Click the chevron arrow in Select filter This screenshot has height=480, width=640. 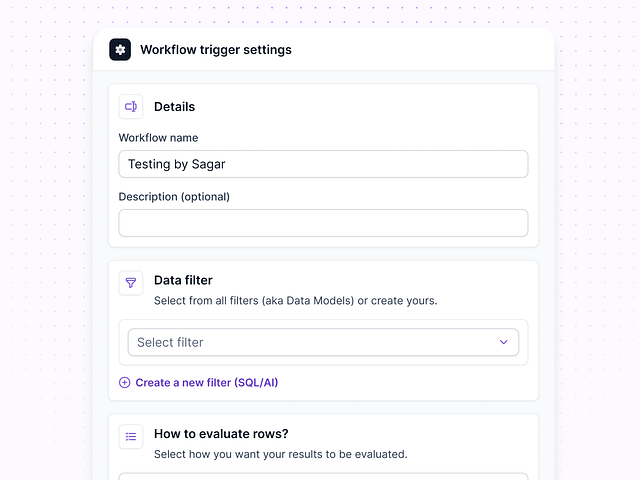[x=504, y=342]
